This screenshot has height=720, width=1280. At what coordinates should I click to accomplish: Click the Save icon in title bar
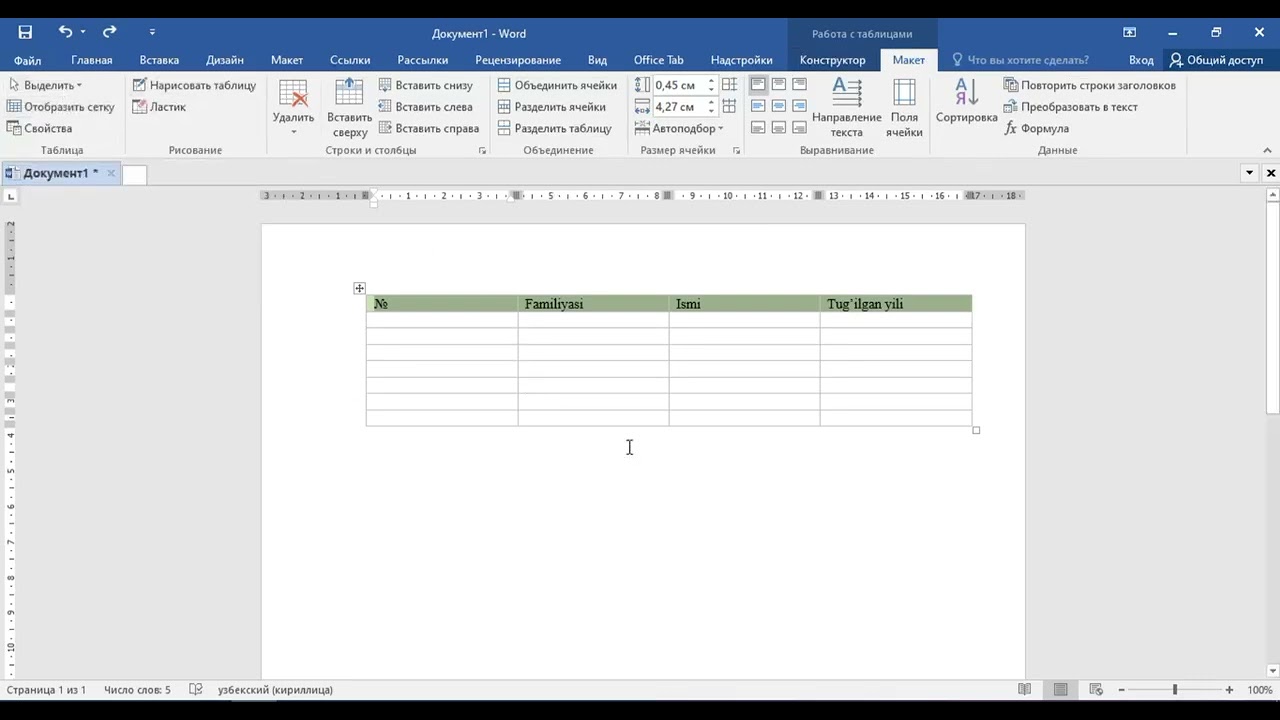click(x=25, y=32)
